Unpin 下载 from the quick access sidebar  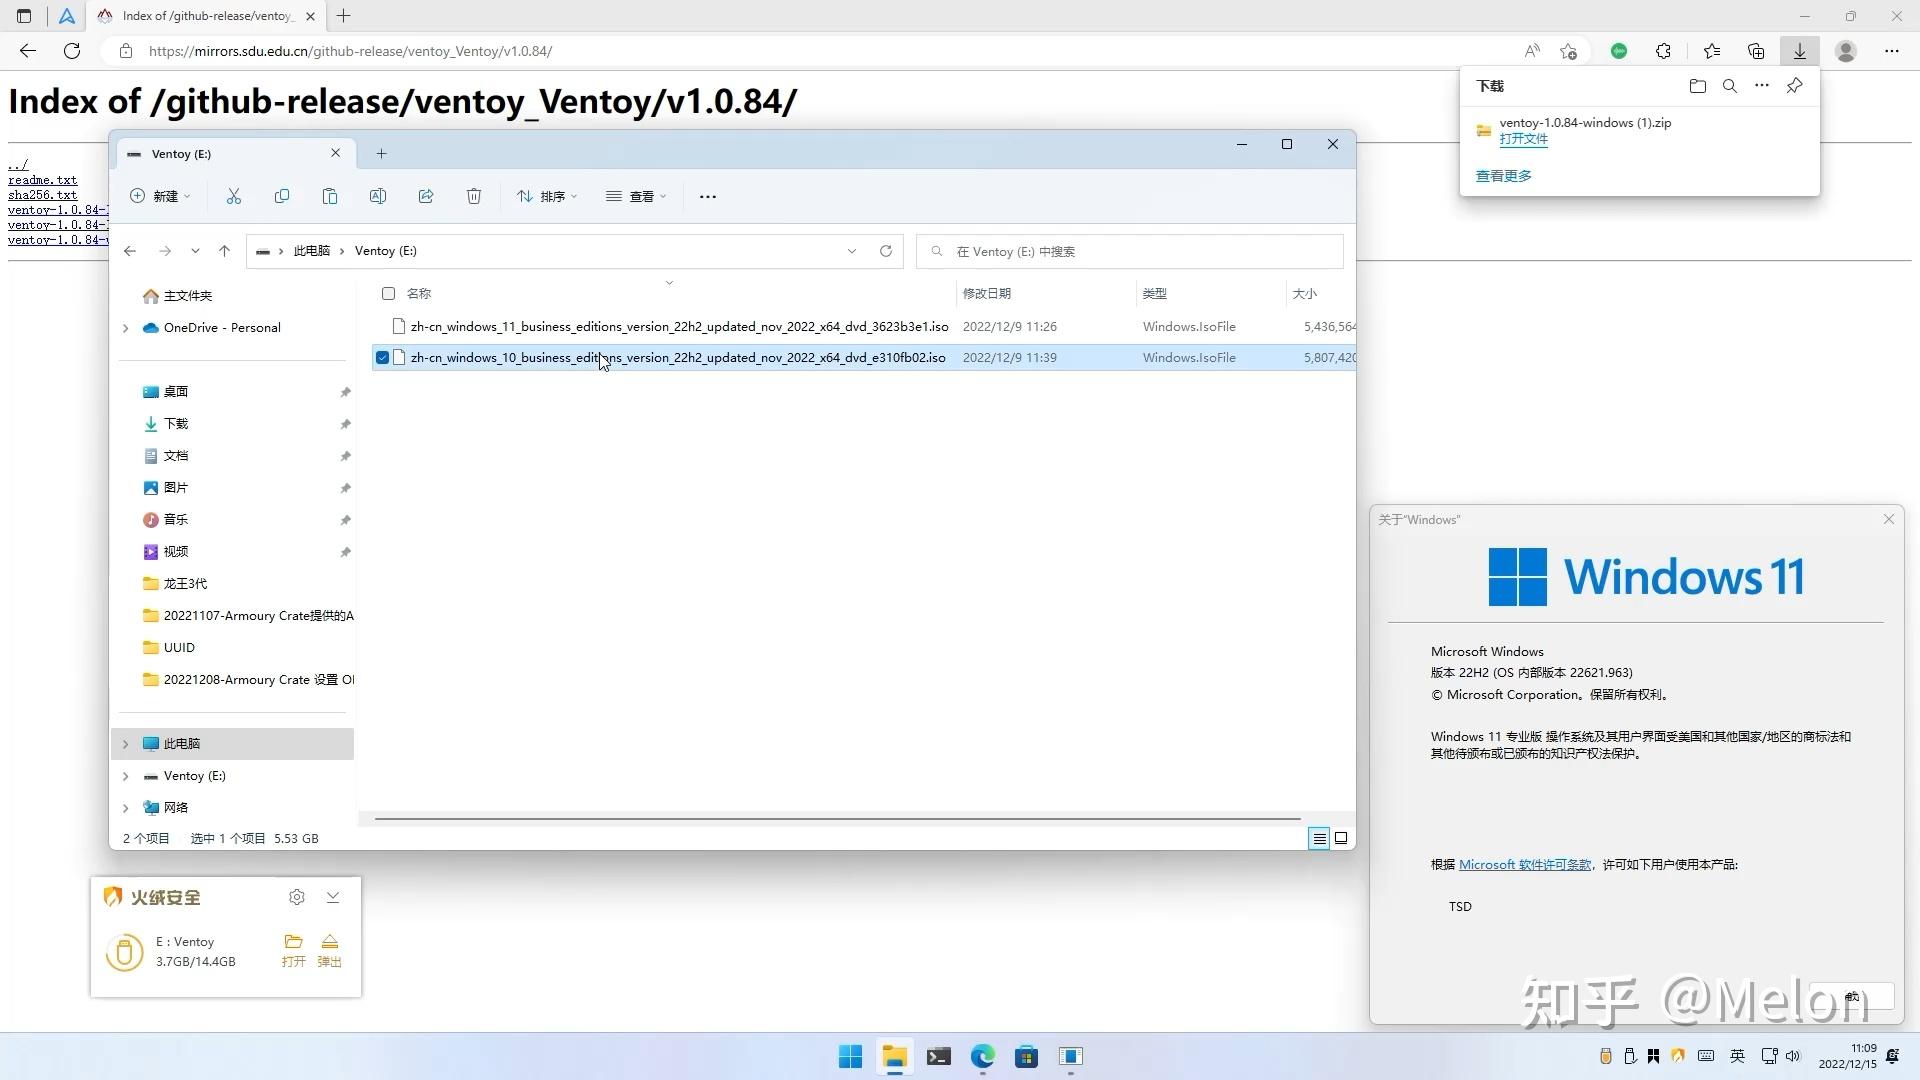pos(345,424)
